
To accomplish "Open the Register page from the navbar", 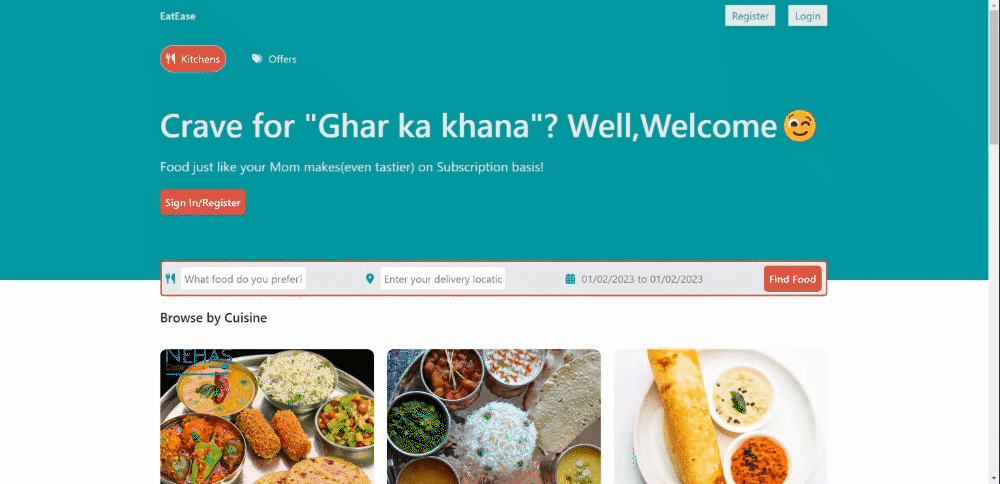I will tap(750, 16).
